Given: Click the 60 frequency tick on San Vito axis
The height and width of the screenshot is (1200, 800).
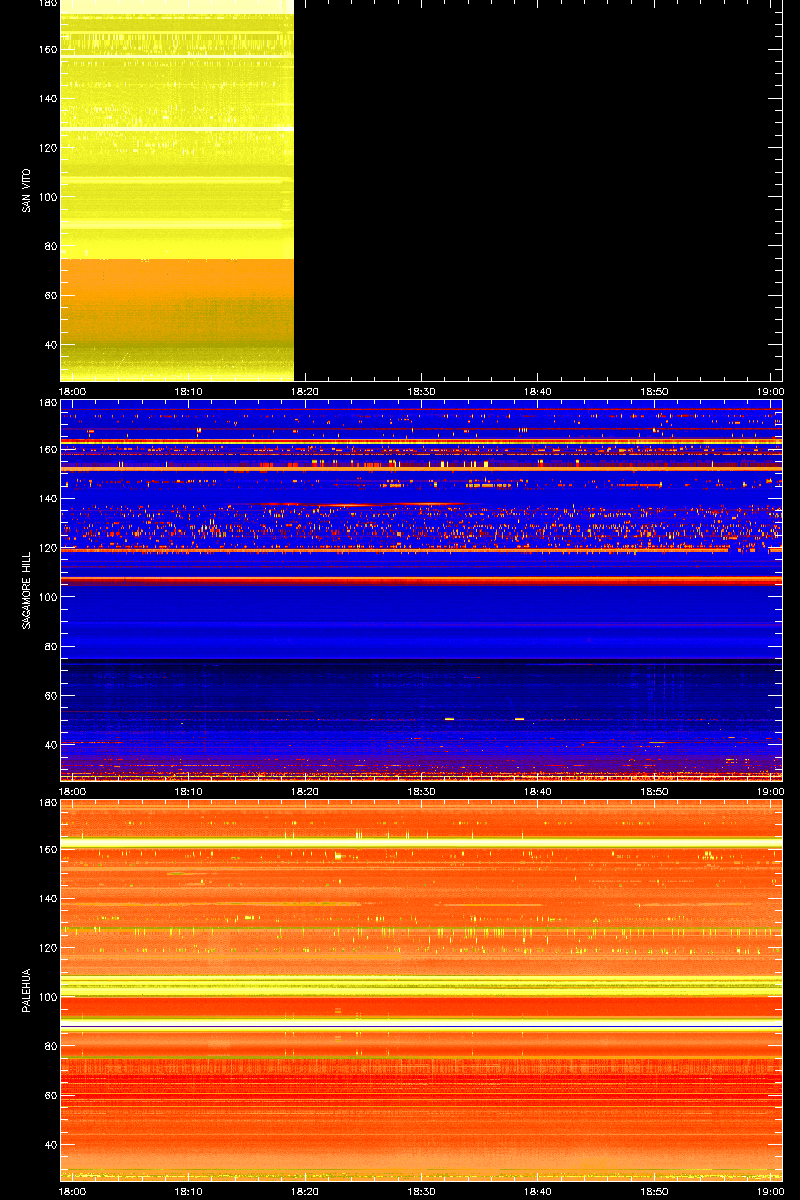Looking at the screenshot, I should click(x=50, y=295).
